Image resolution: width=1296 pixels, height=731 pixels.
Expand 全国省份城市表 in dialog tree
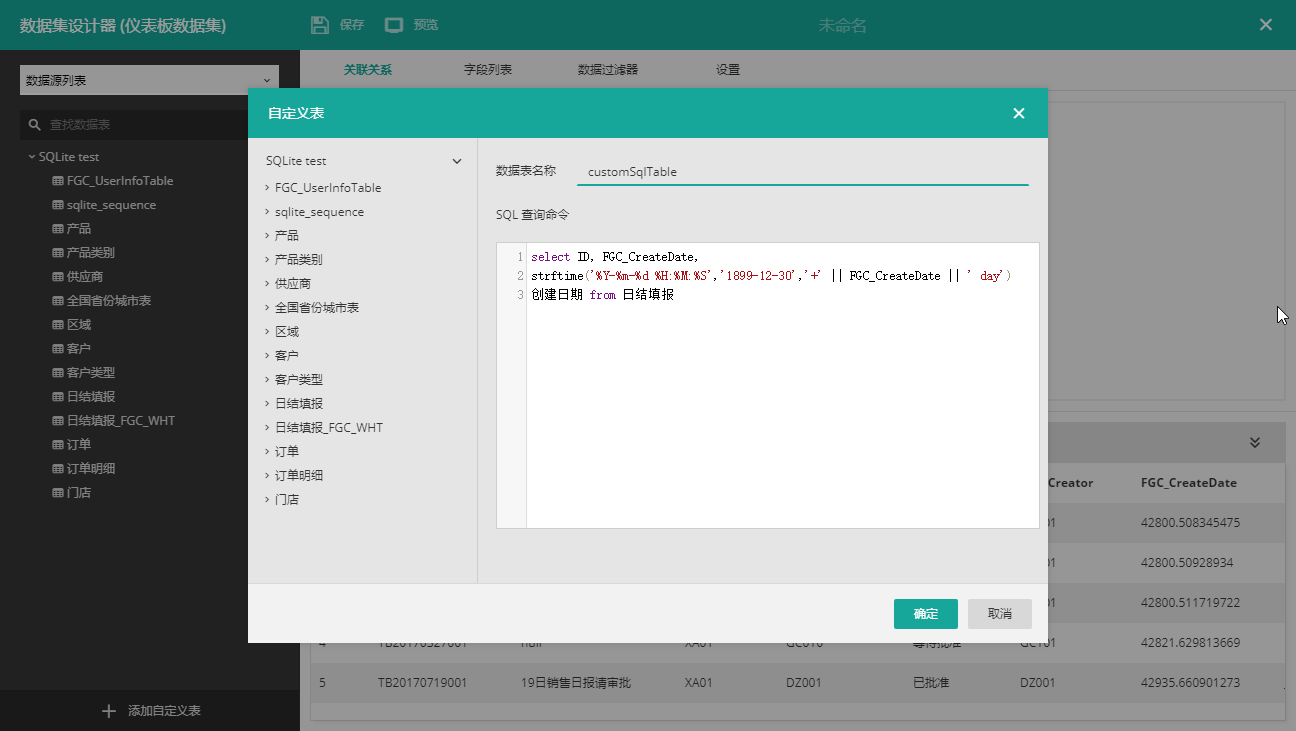[267, 307]
